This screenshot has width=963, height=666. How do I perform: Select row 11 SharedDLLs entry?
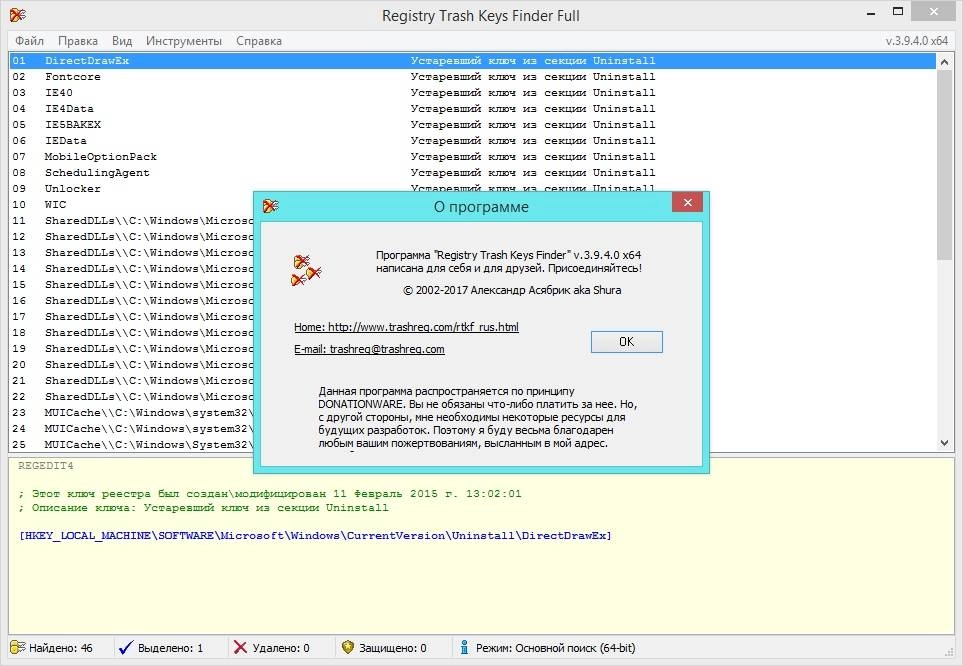[131, 221]
